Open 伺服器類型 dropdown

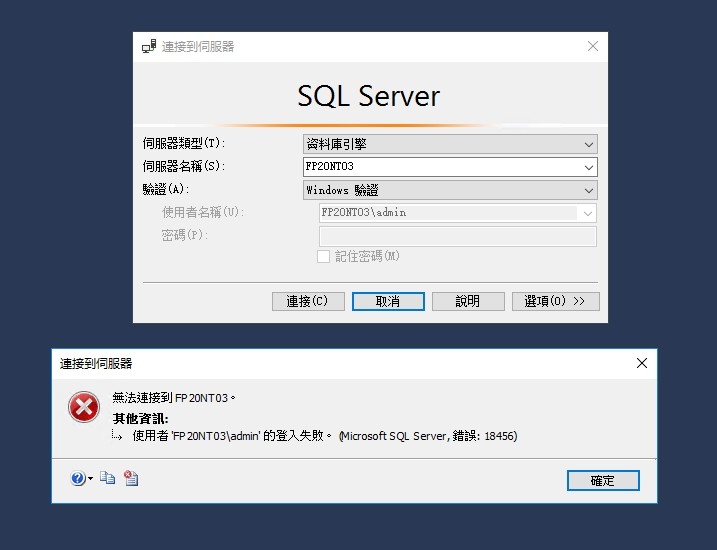coord(450,144)
